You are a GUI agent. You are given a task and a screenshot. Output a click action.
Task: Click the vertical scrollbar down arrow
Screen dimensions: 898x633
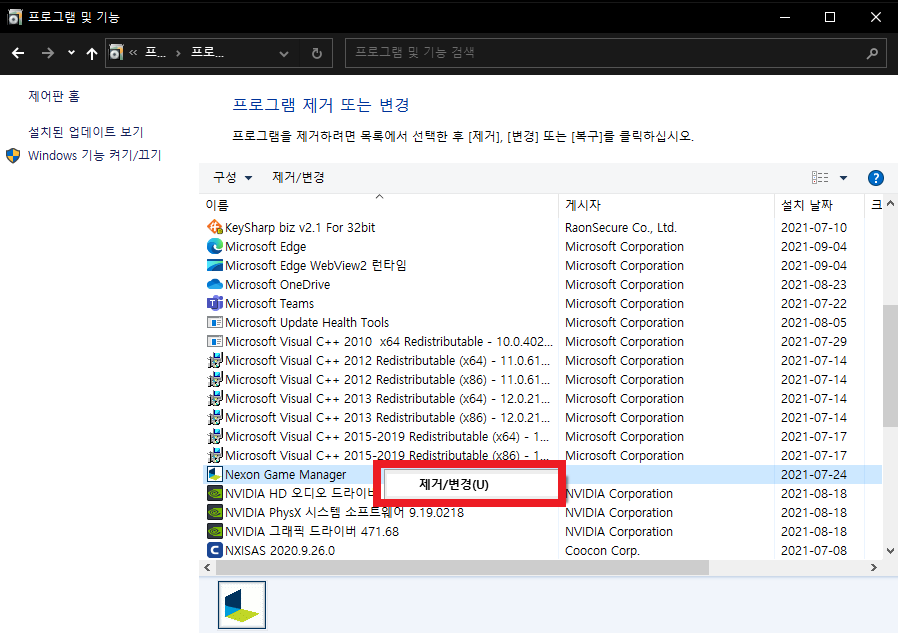tap(890, 551)
